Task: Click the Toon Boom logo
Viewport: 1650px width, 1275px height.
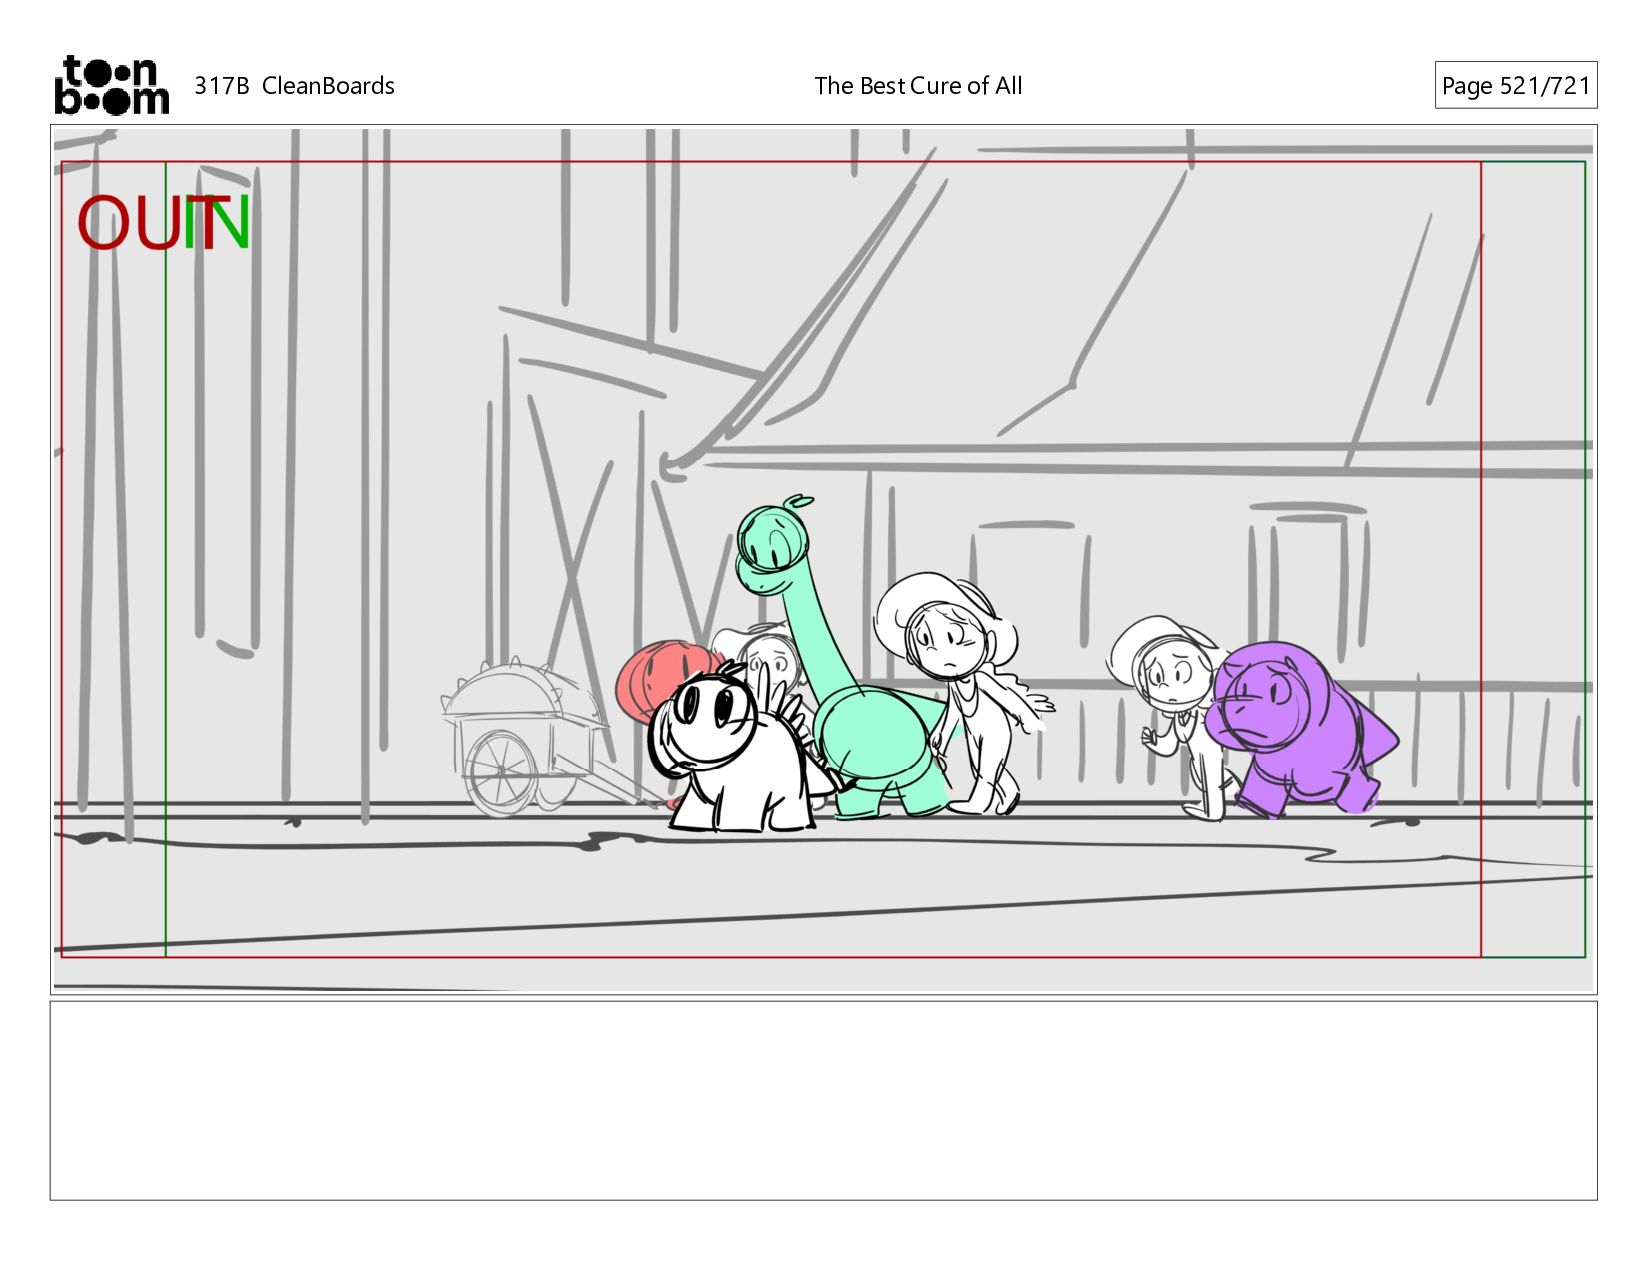Action: 111,85
